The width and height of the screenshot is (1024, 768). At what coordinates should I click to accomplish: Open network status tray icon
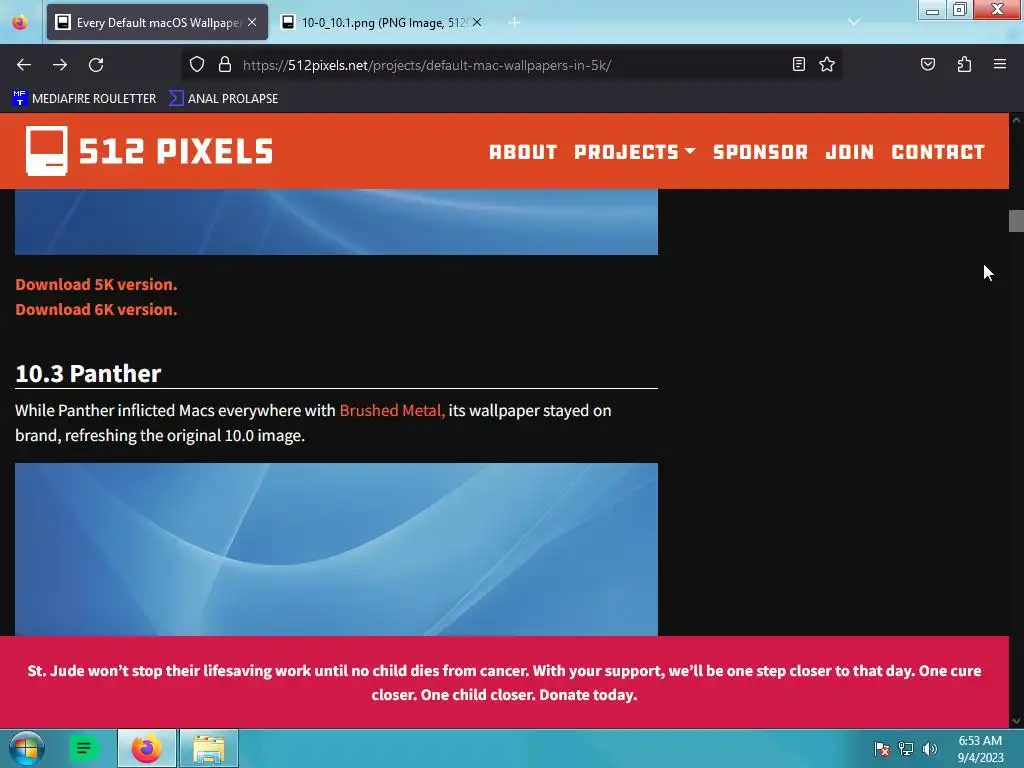(906, 749)
